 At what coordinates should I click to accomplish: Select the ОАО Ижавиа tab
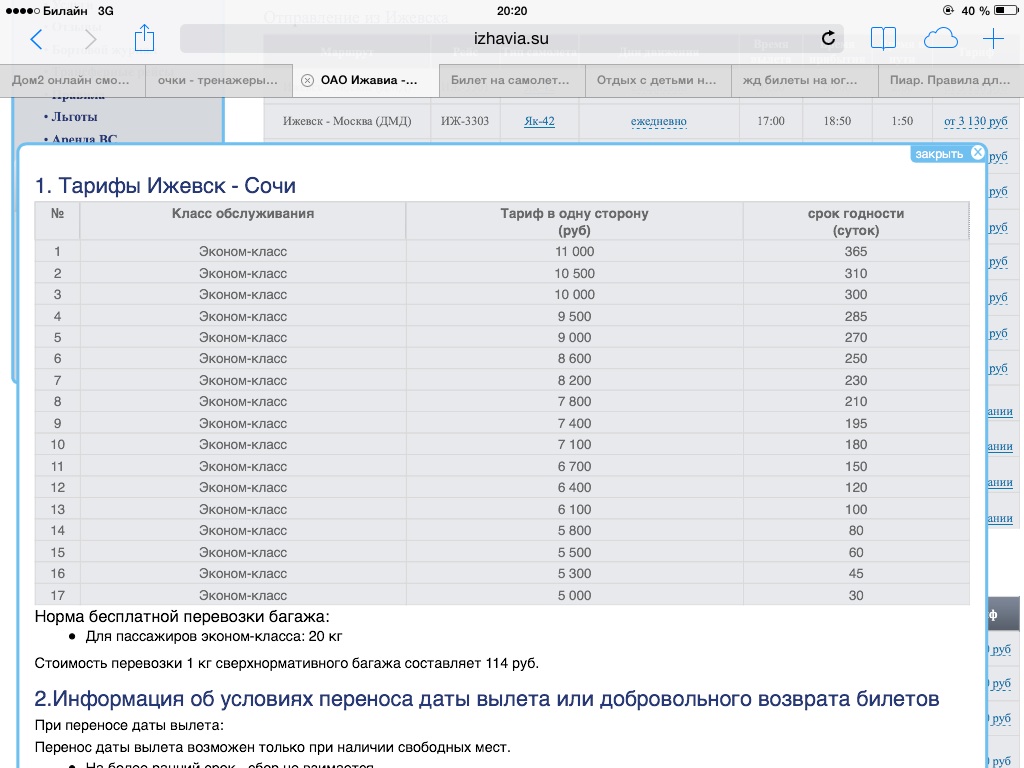pyautogui.click(x=366, y=80)
